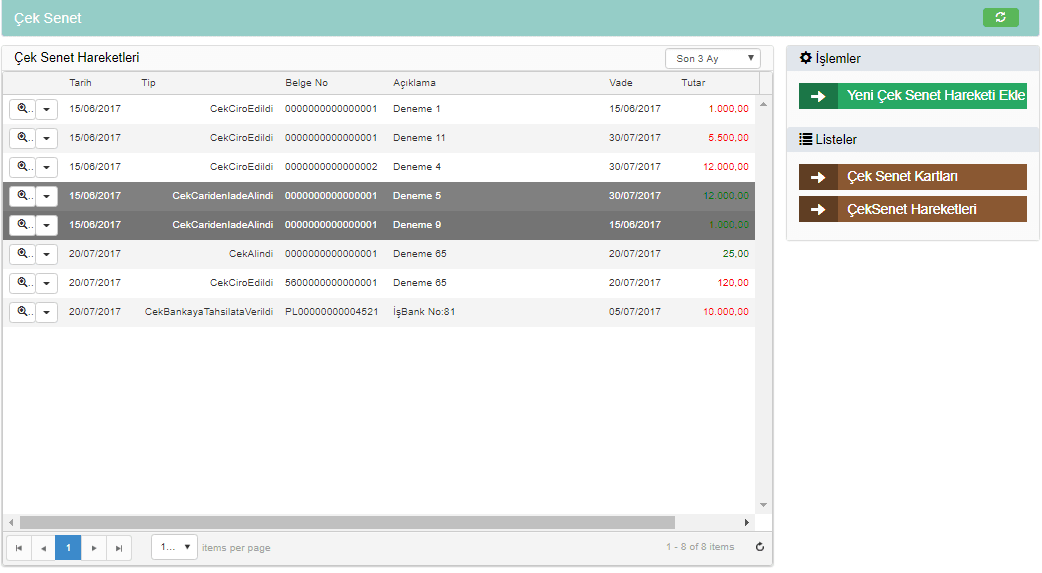The height and width of the screenshot is (573, 1042).
Task: Select page 1 in the pager
Action: point(68,547)
